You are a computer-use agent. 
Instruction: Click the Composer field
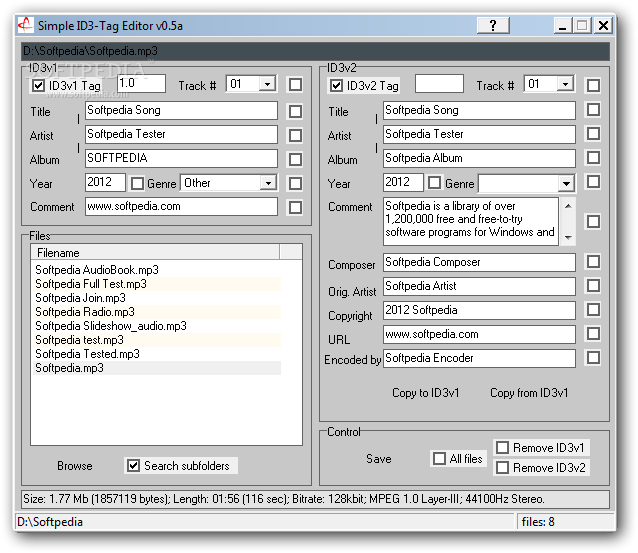click(479, 262)
